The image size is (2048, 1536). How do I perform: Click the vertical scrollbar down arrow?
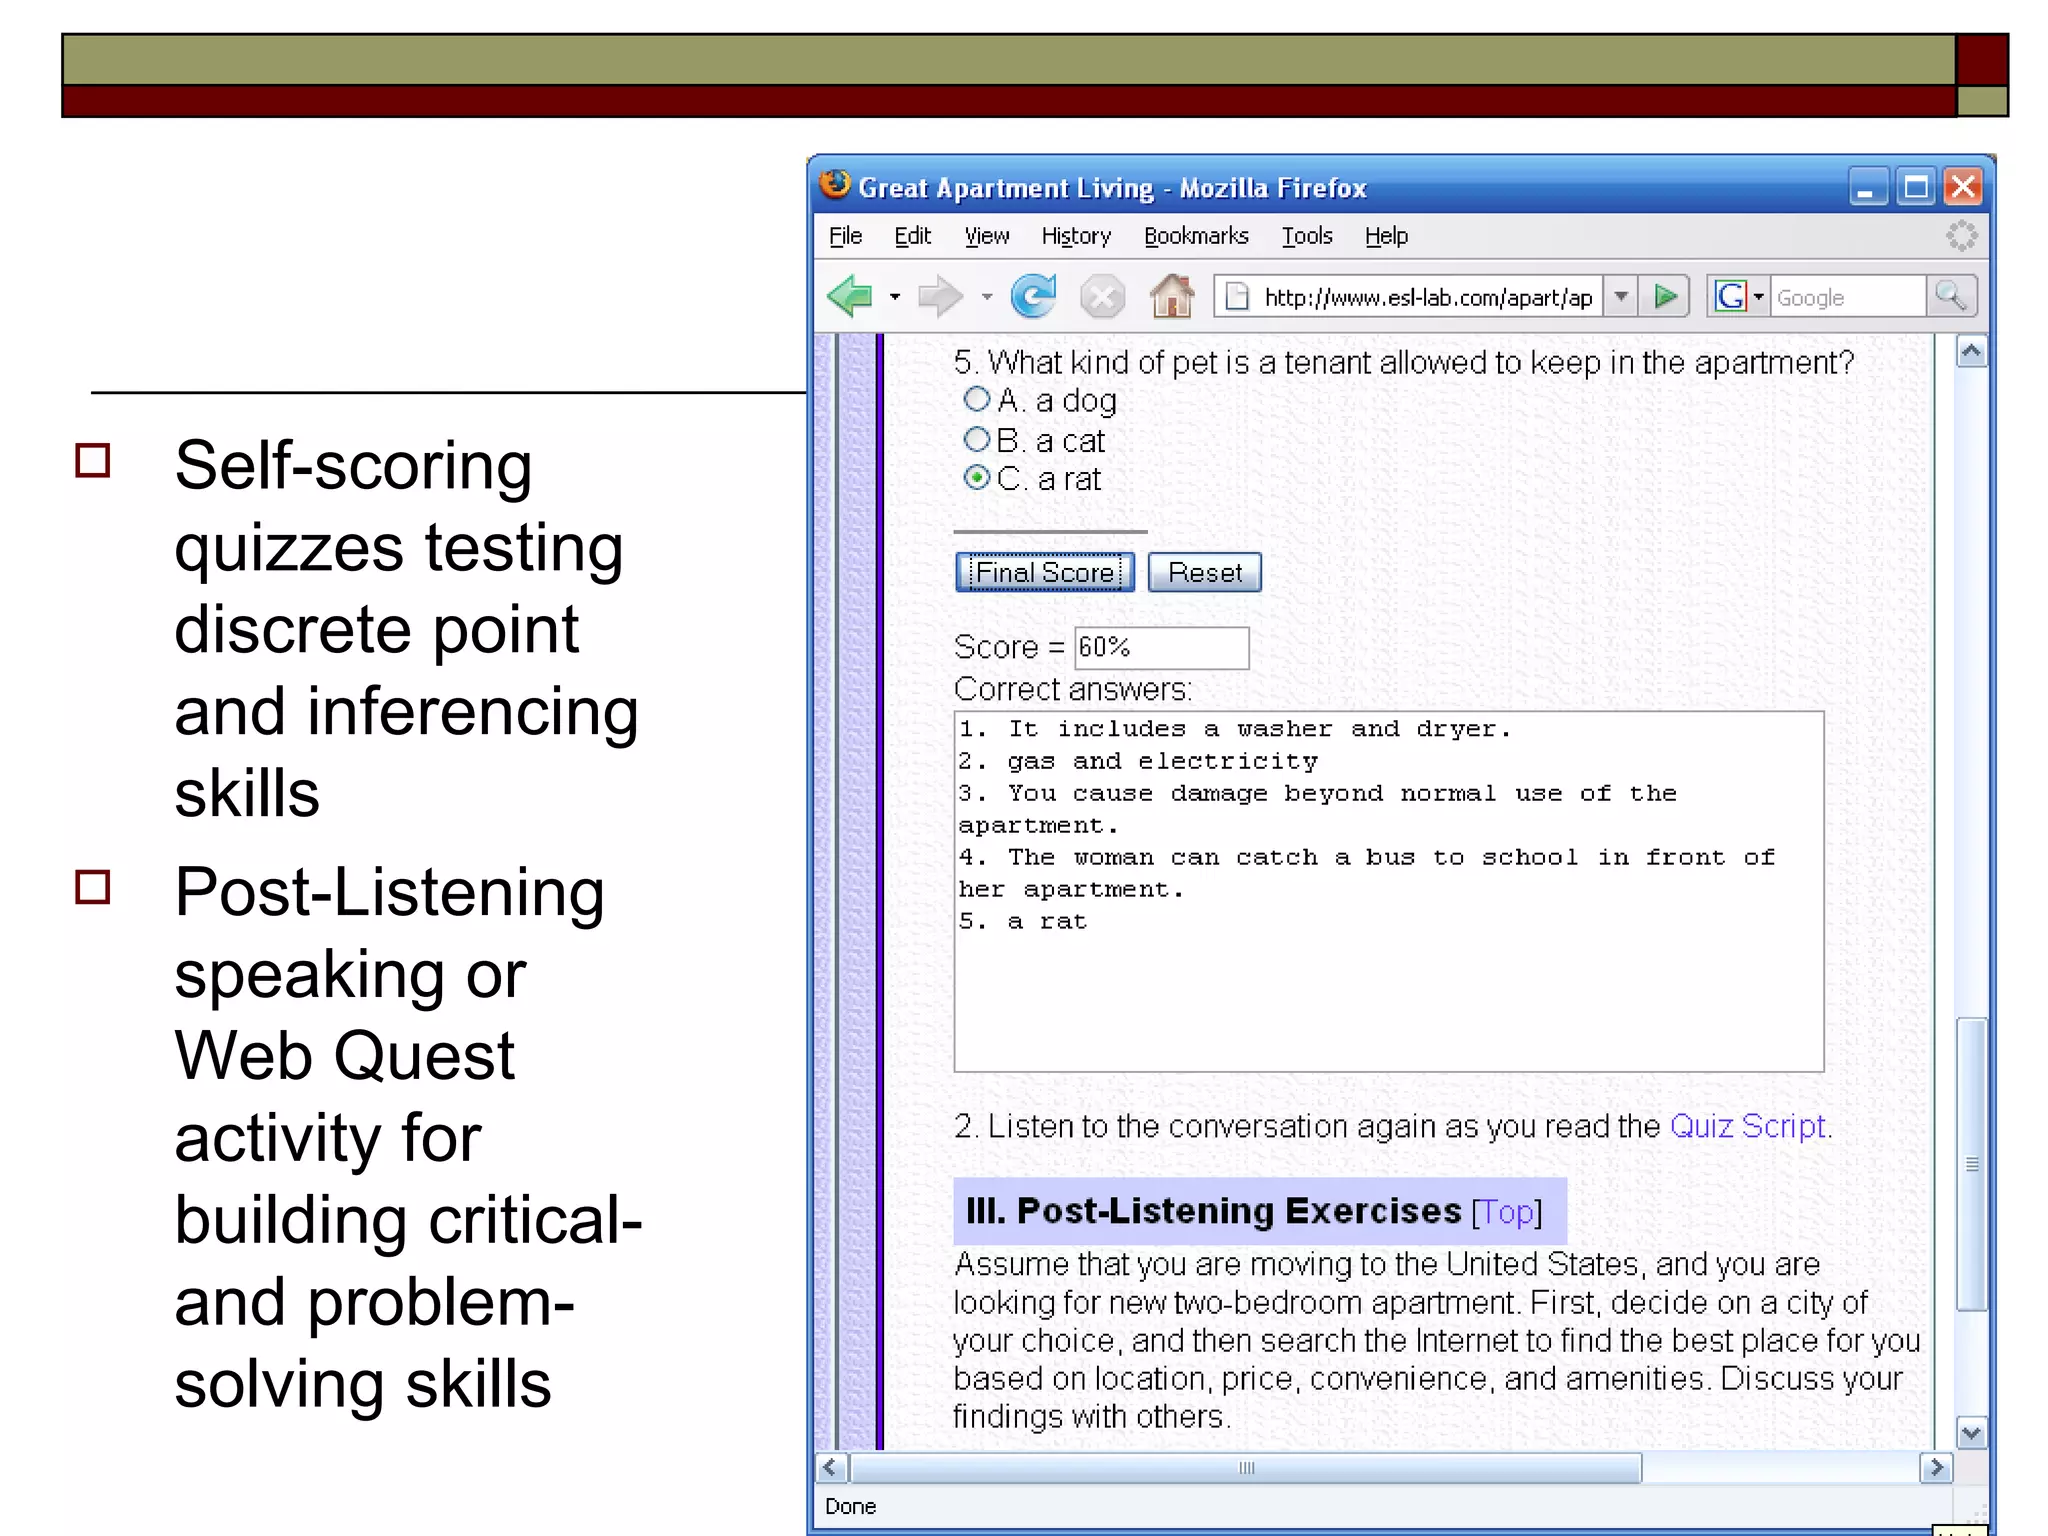pos(1971,1432)
